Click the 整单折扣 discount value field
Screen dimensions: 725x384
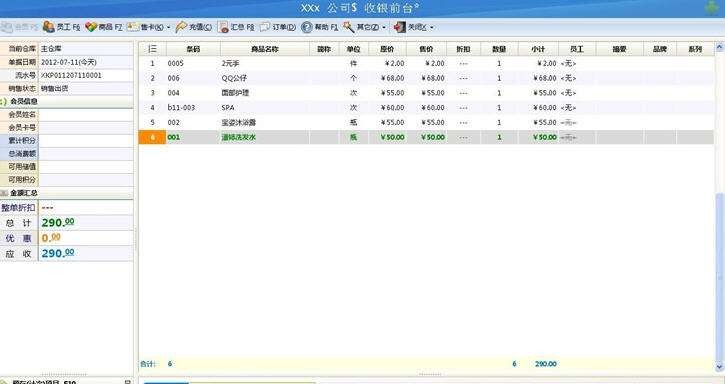(x=86, y=208)
